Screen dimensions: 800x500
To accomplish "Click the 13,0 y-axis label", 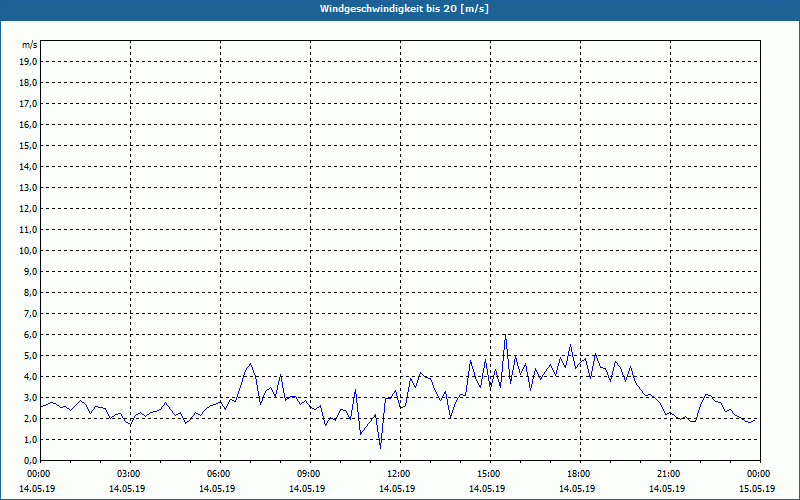I will pos(28,187).
